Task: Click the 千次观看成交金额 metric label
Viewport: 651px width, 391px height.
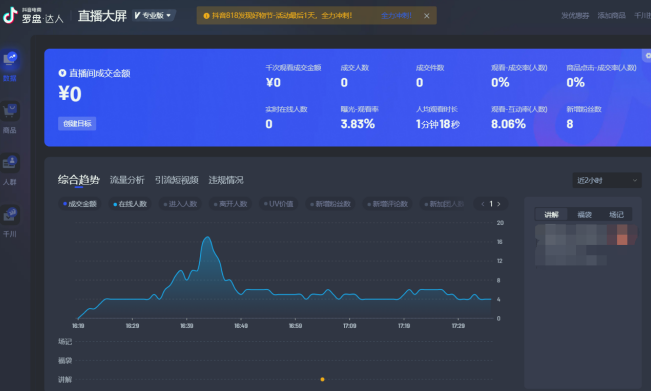Action: click(293, 68)
